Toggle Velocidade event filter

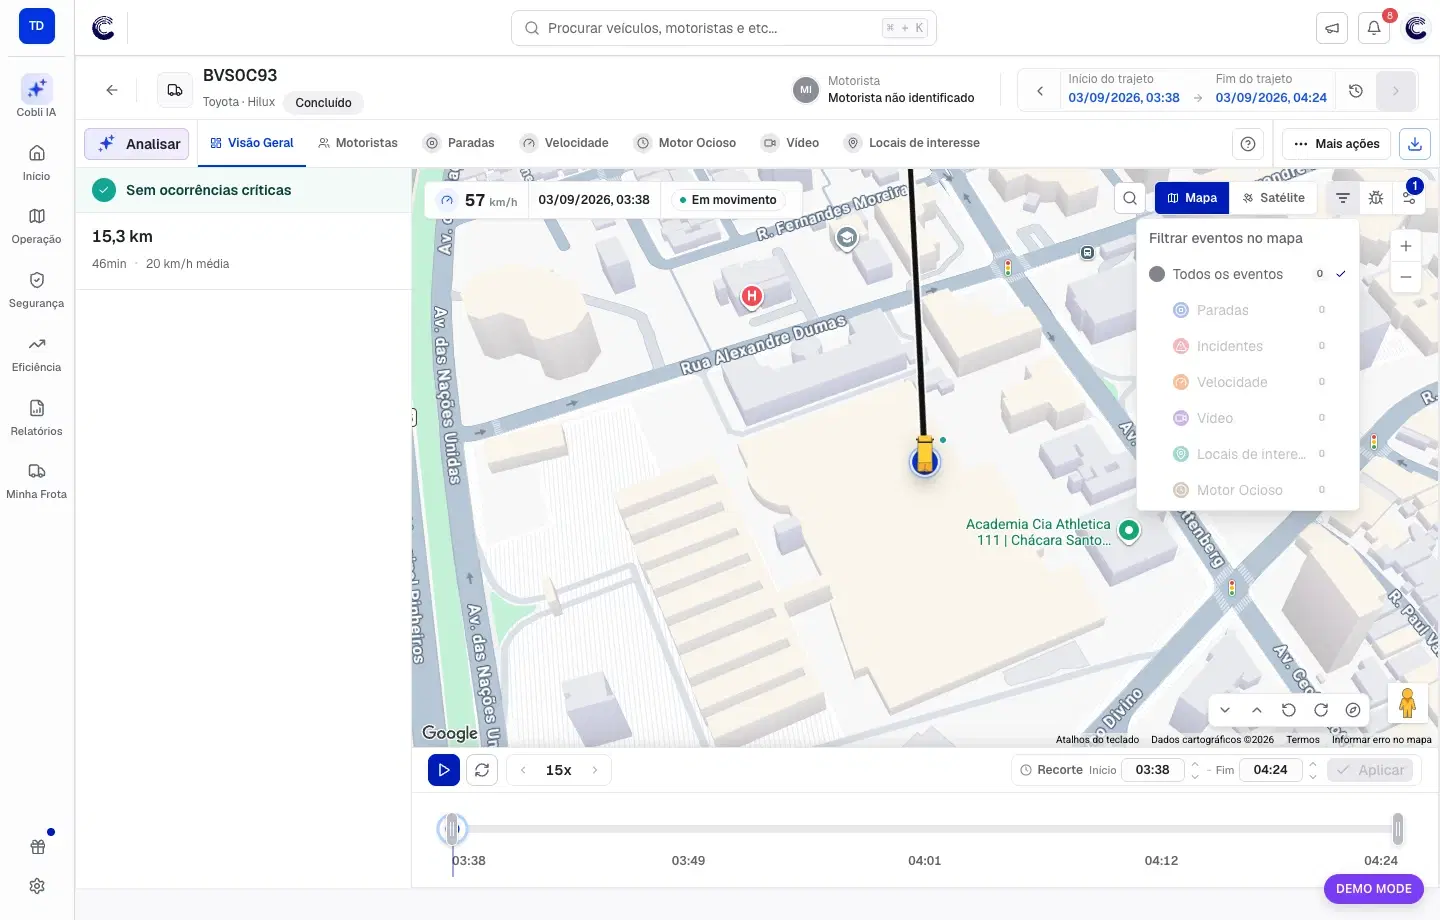1248,382
